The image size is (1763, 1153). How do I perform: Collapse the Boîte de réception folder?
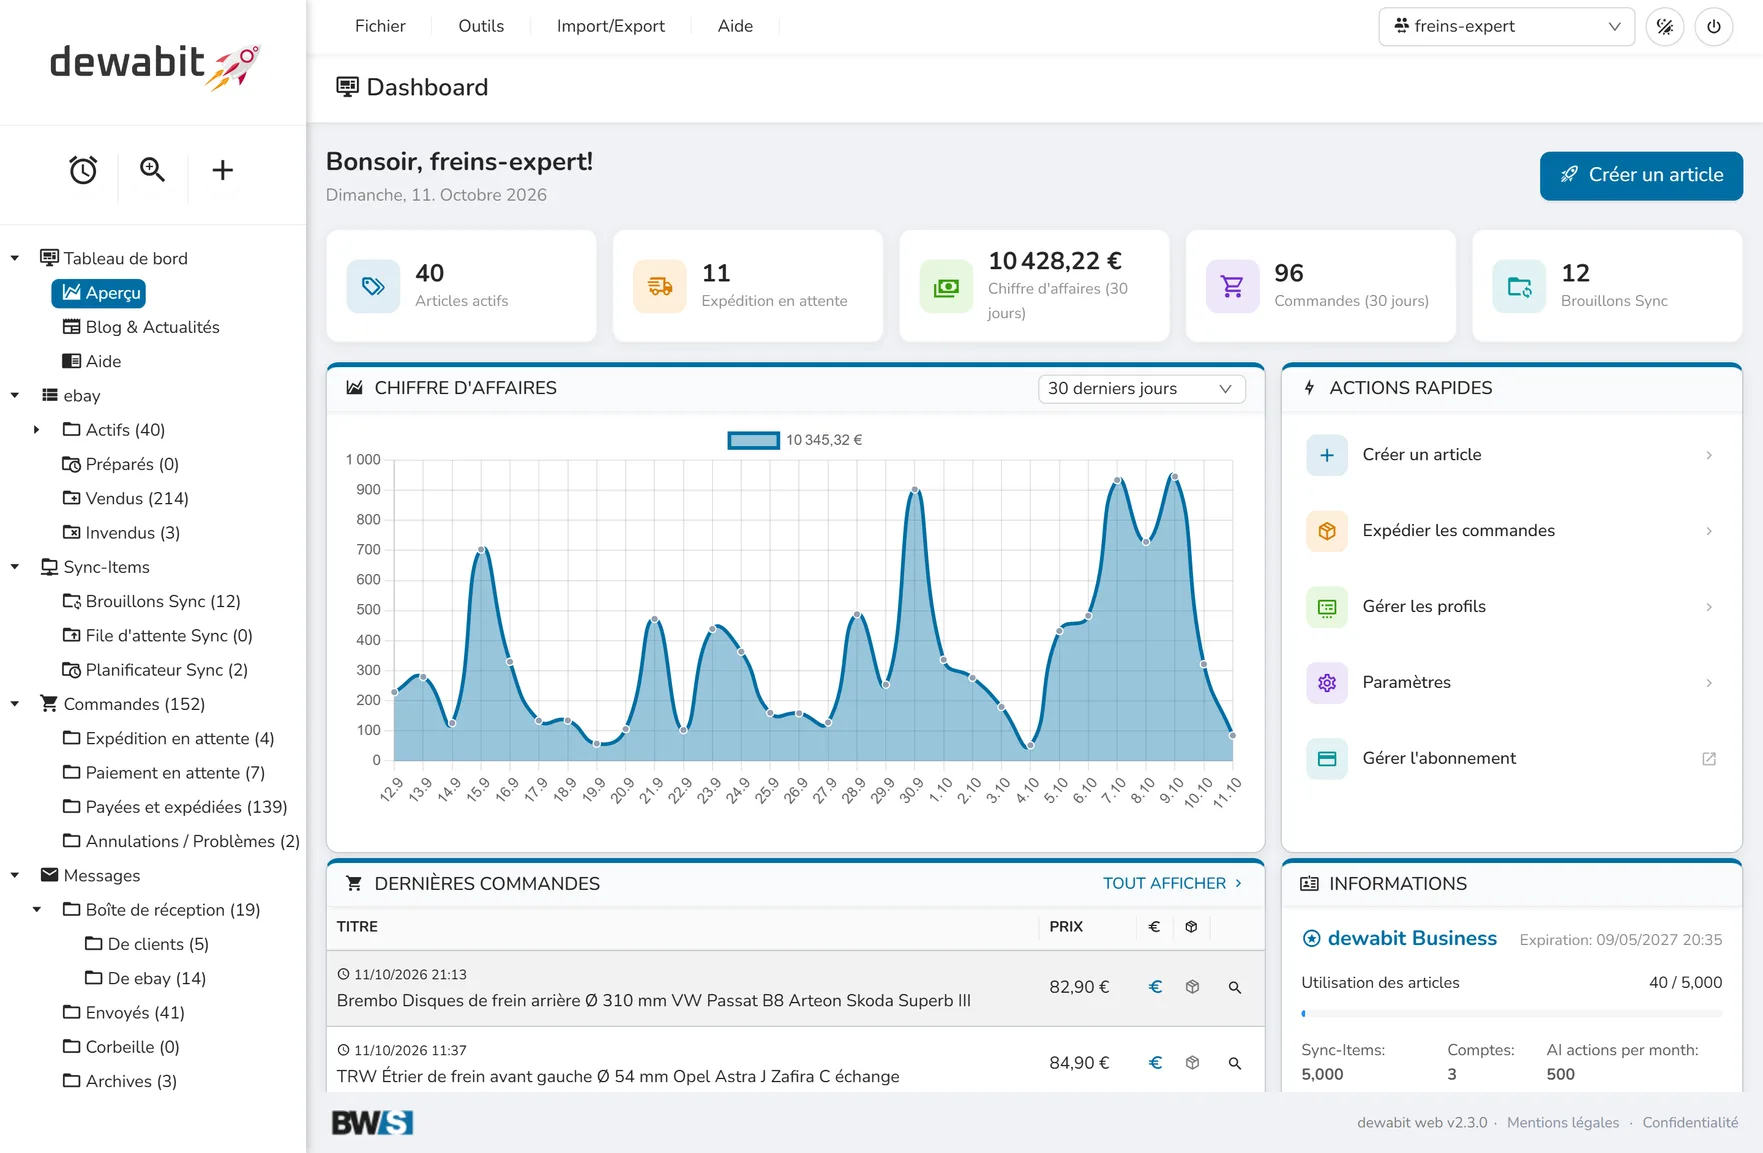pos(37,910)
